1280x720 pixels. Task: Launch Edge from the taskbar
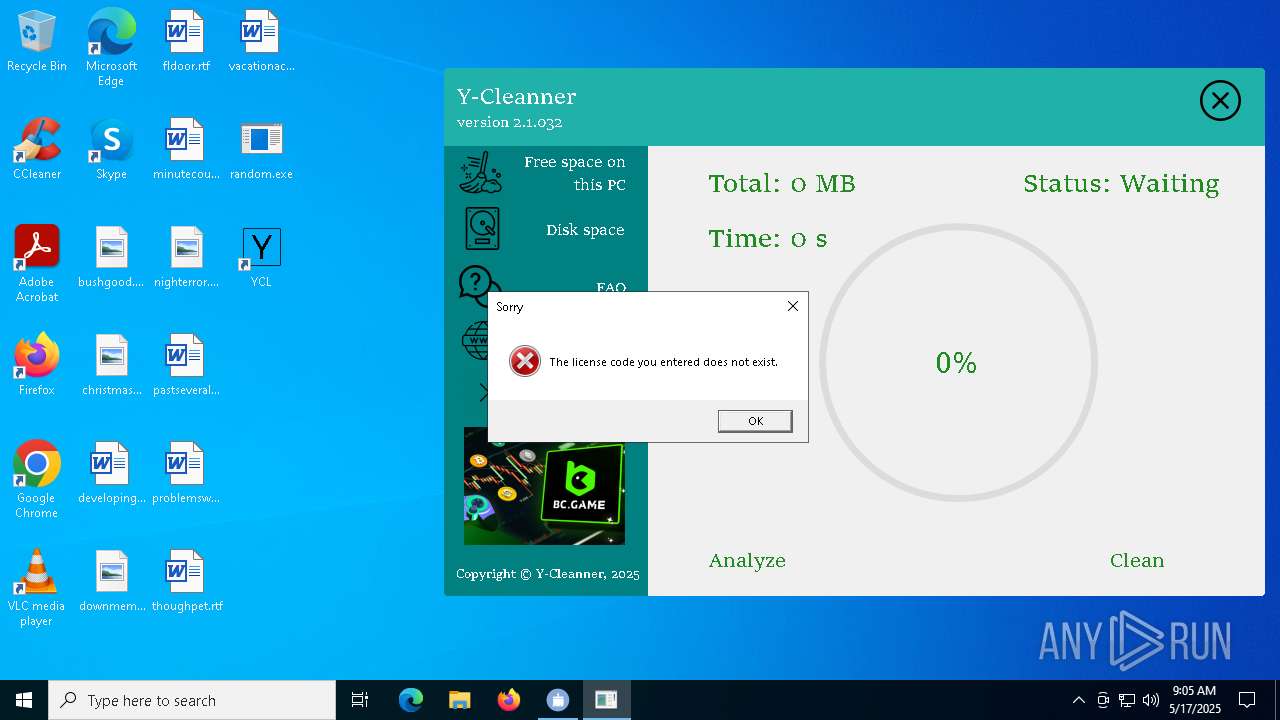click(x=411, y=700)
